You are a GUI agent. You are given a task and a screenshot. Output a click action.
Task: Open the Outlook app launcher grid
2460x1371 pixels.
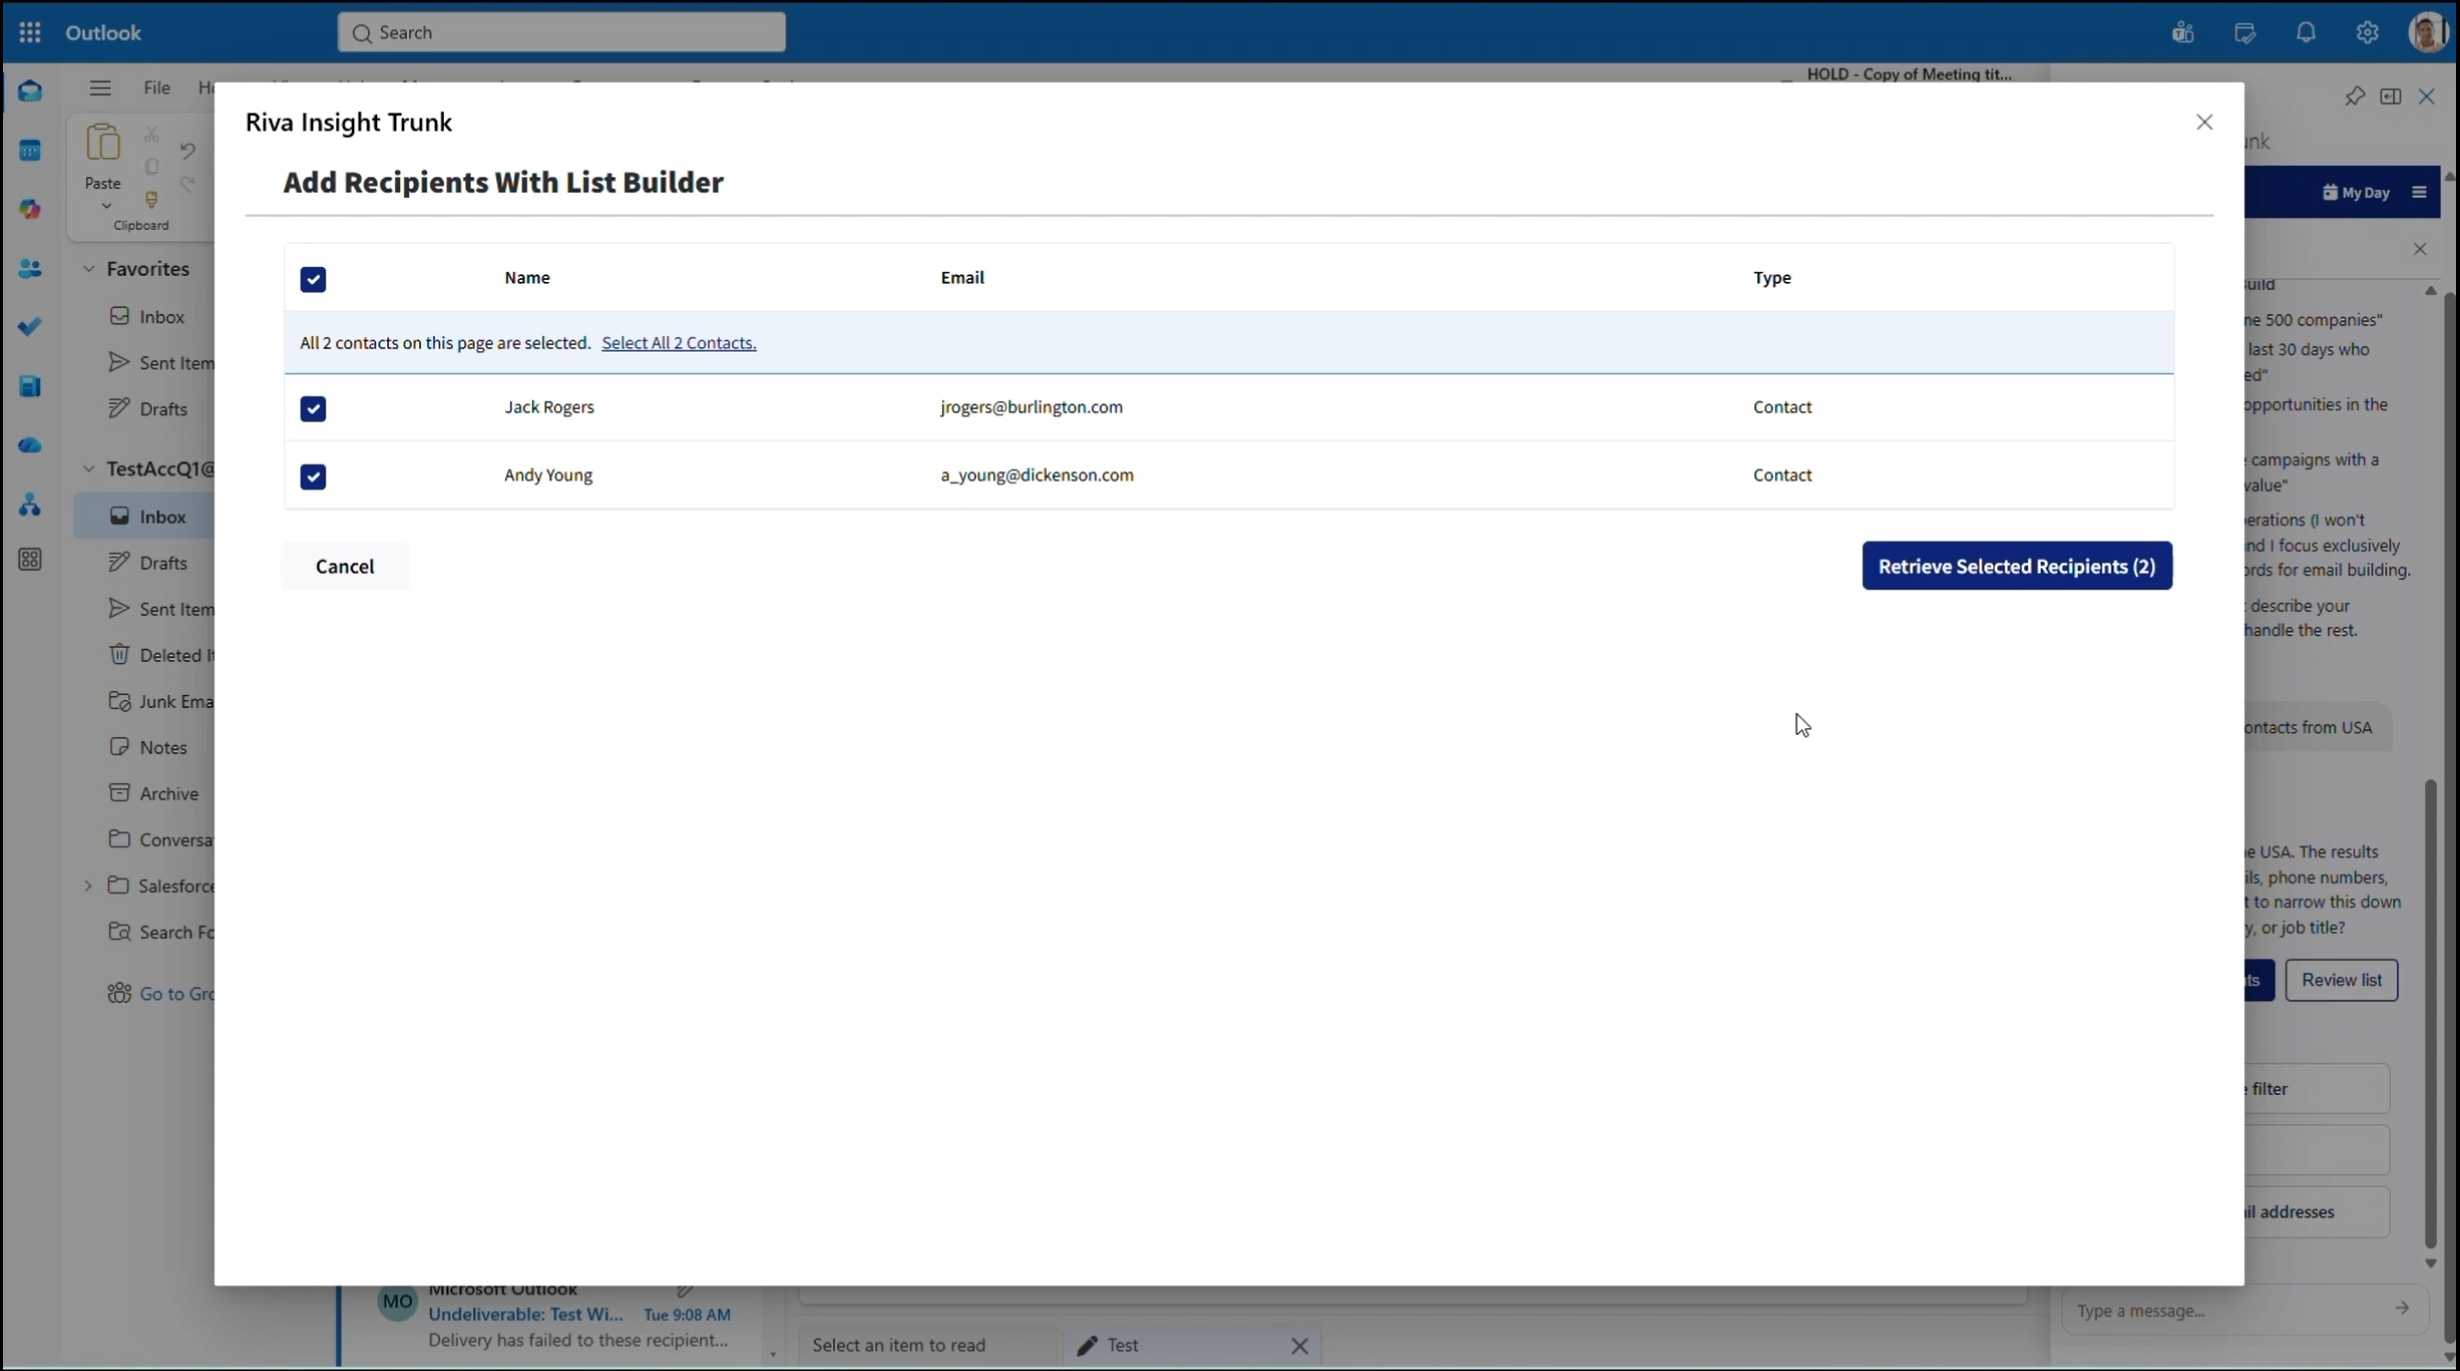tap(30, 32)
